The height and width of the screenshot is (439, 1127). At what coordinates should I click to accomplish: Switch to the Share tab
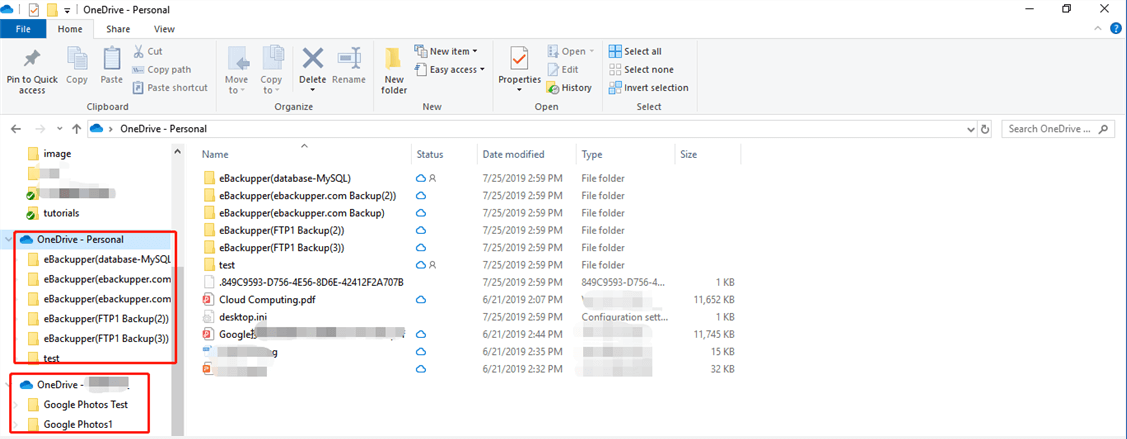pos(118,29)
